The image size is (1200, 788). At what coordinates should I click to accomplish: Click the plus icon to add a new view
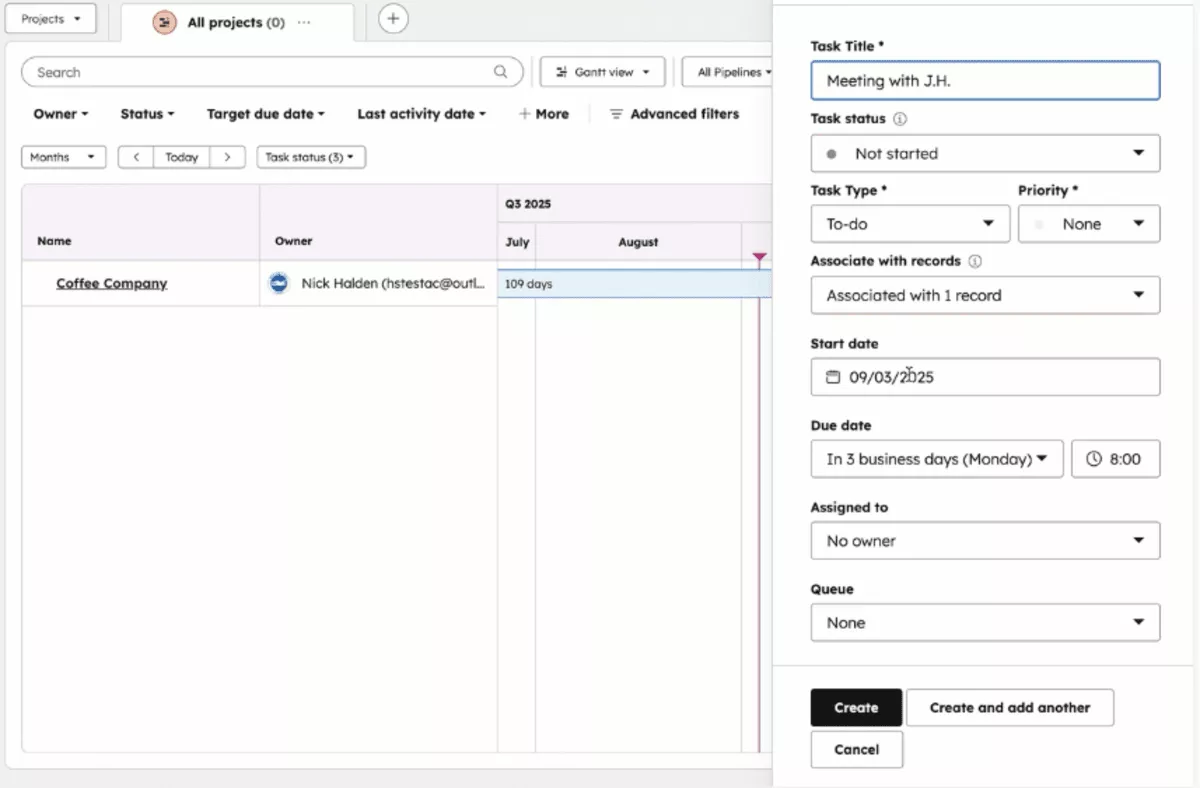pyautogui.click(x=392, y=18)
